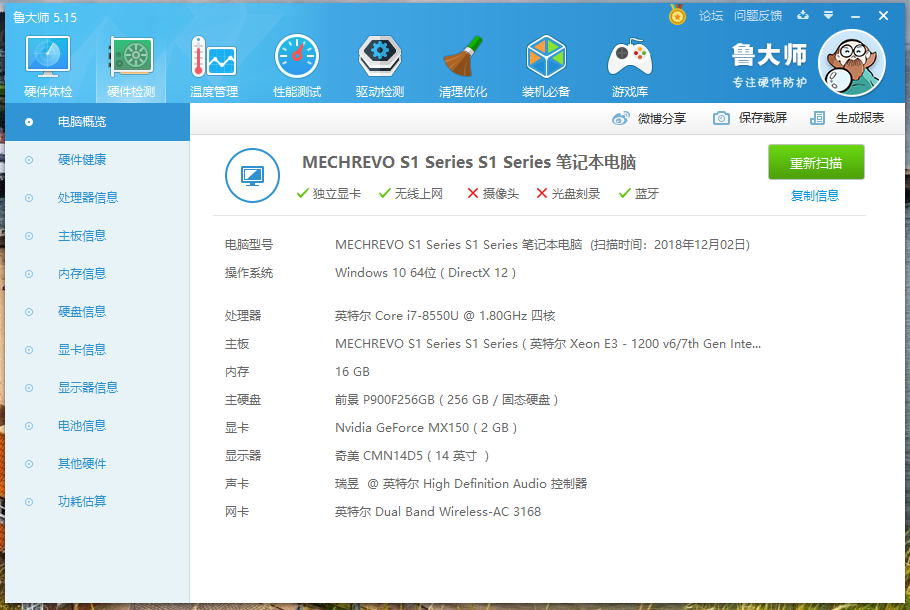Click the gold medal icon
Viewport: 910px width, 610px height.
click(677, 15)
